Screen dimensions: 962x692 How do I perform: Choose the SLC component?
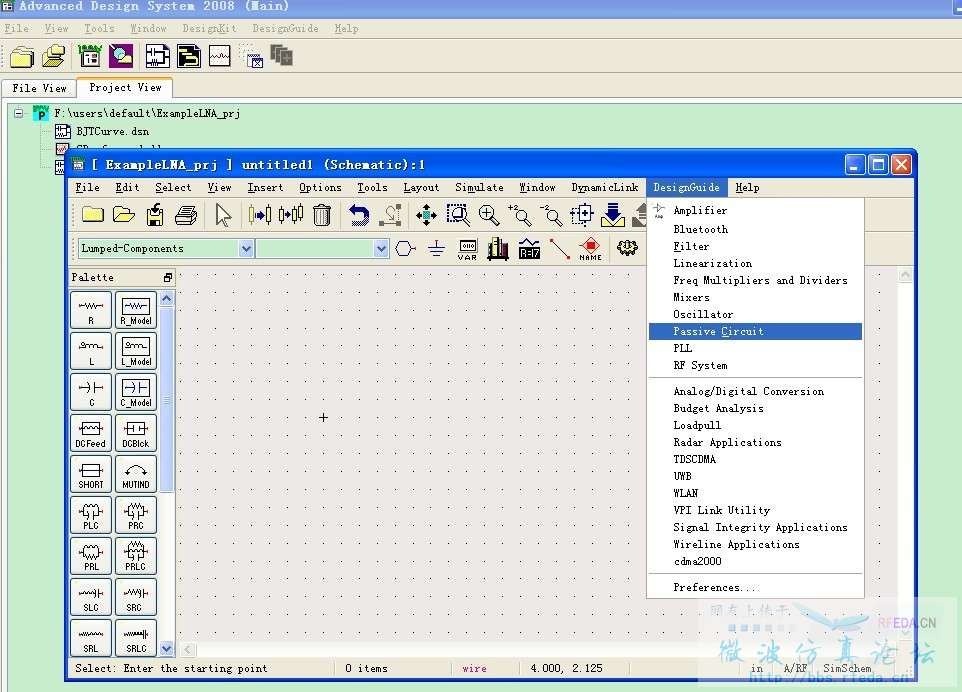pos(91,597)
